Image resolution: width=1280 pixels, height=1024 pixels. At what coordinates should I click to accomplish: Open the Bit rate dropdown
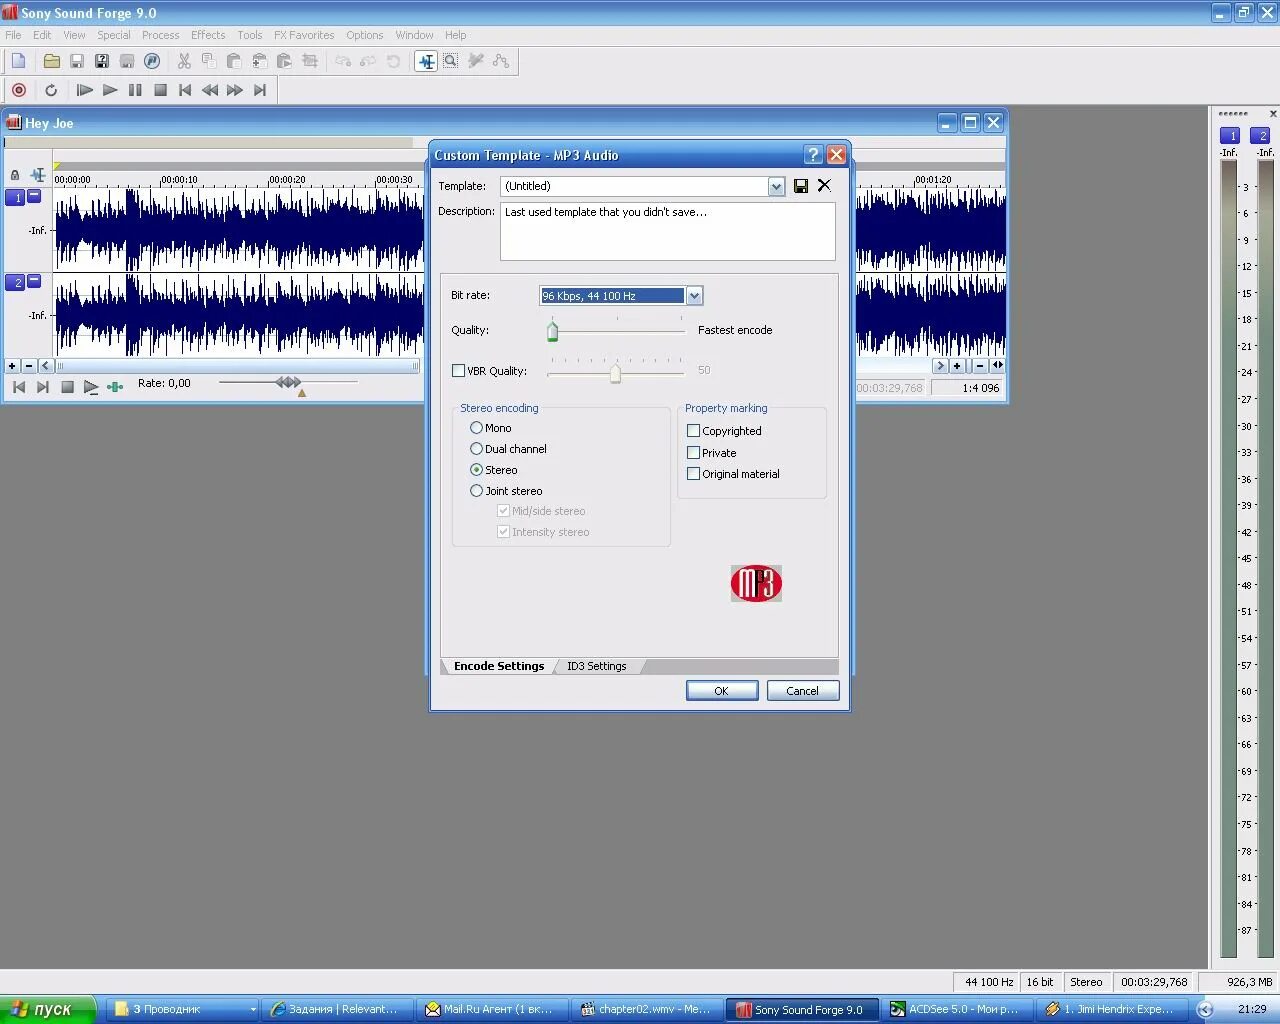[x=694, y=296]
